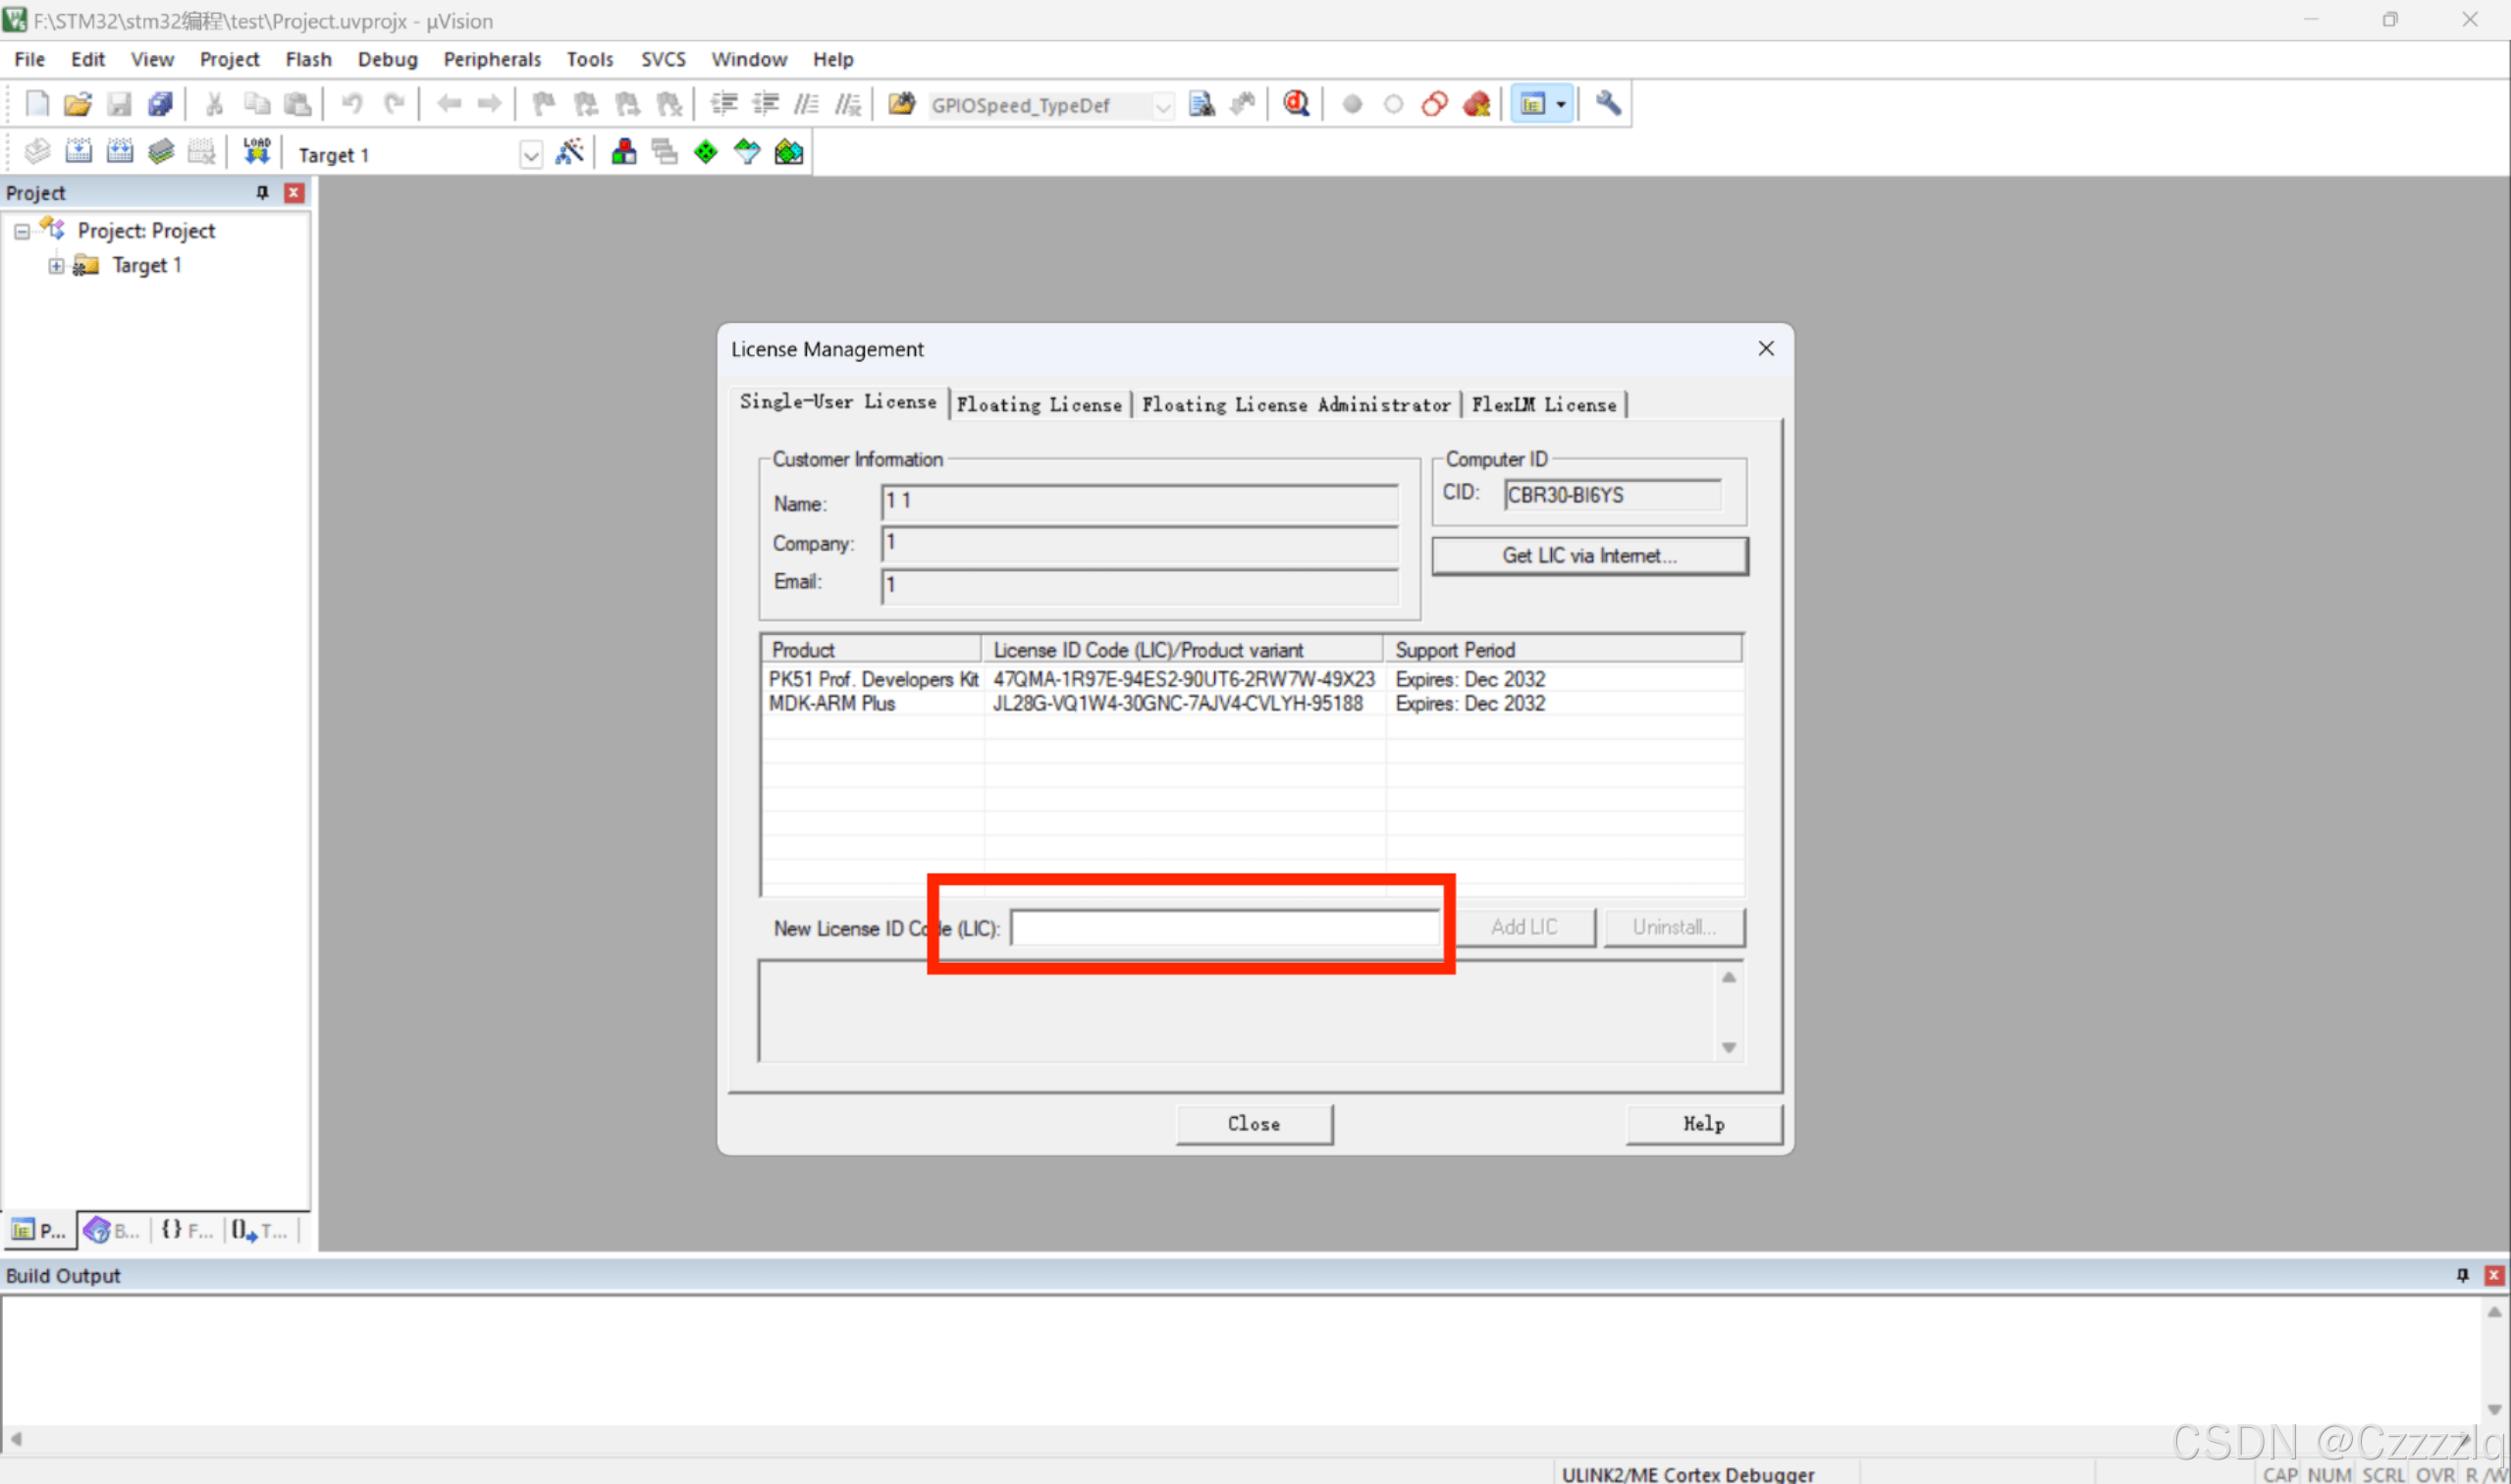Pin the Project panel

click(262, 193)
